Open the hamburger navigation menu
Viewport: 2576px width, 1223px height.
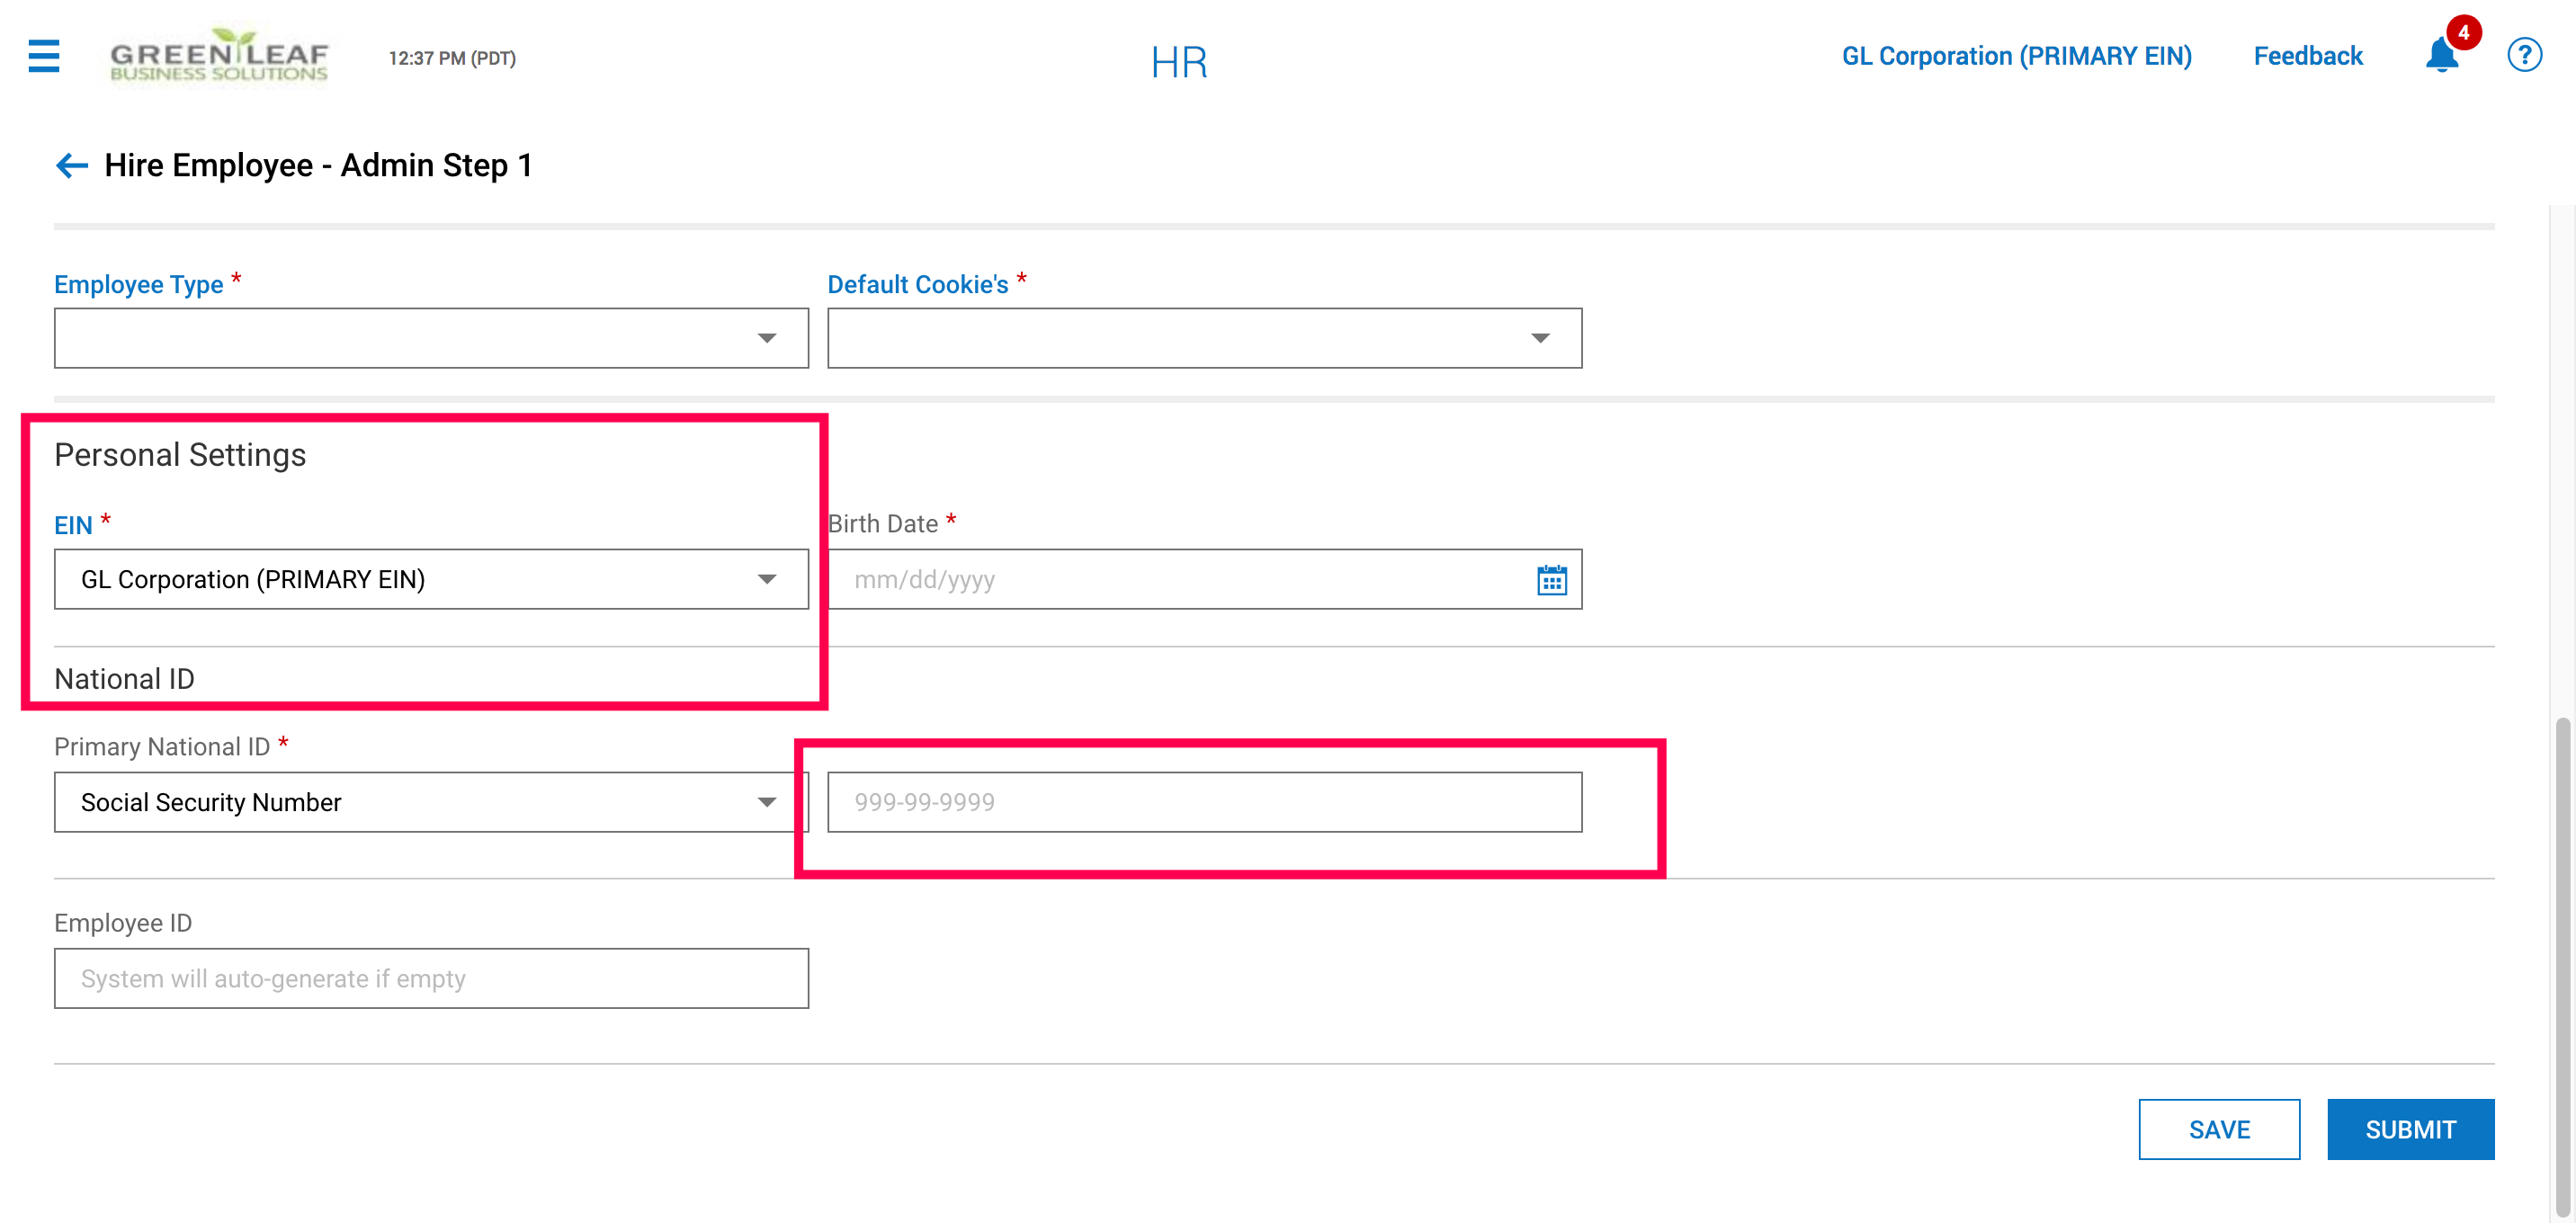(x=44, y=56)
